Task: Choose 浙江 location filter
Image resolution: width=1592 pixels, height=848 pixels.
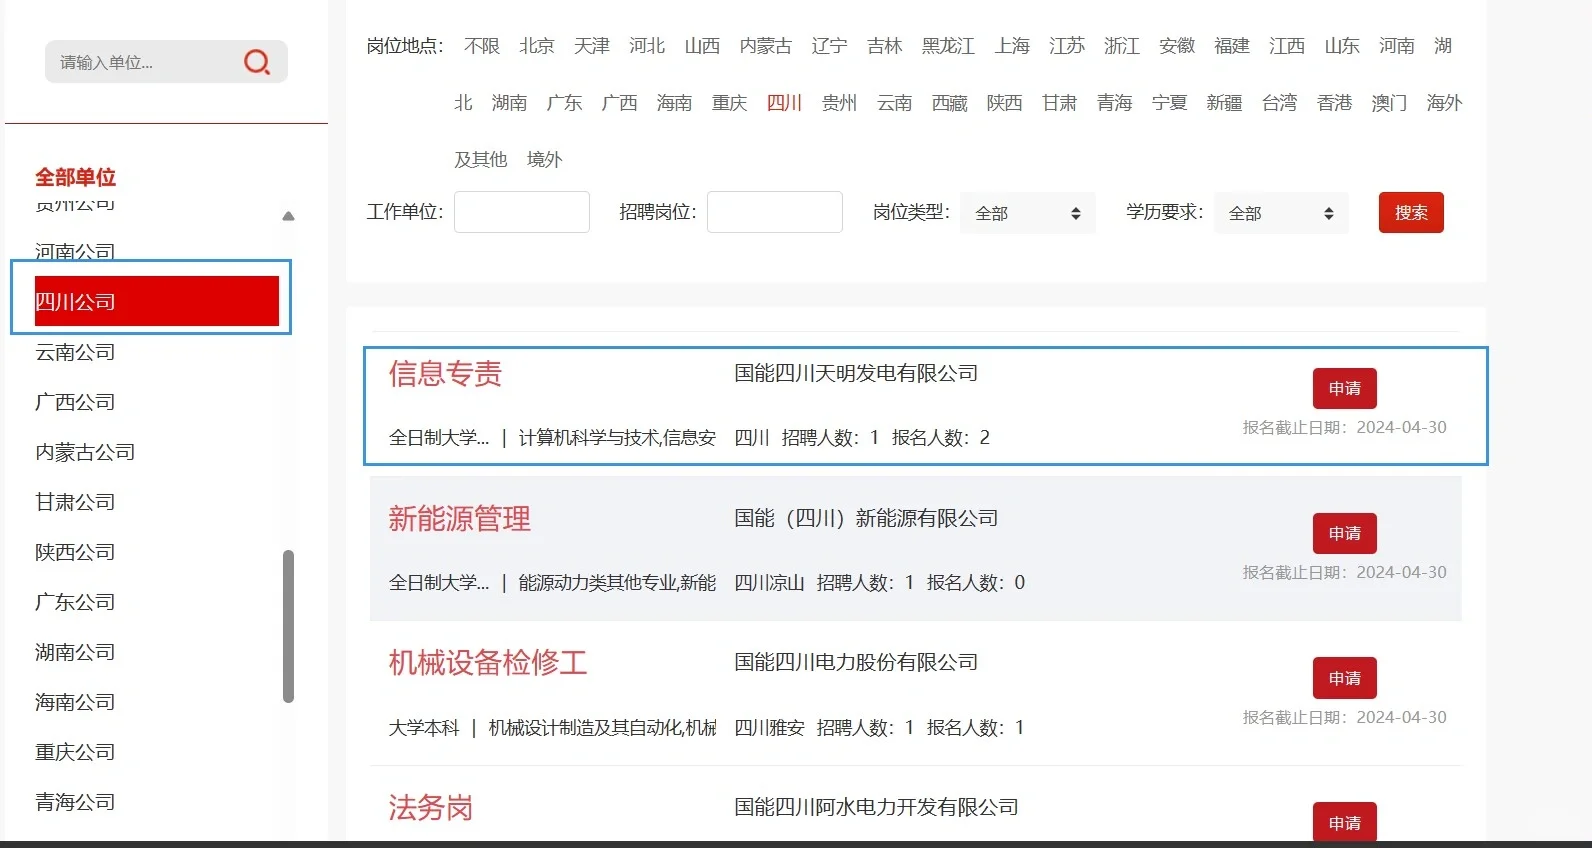Action: (1122, 46)
